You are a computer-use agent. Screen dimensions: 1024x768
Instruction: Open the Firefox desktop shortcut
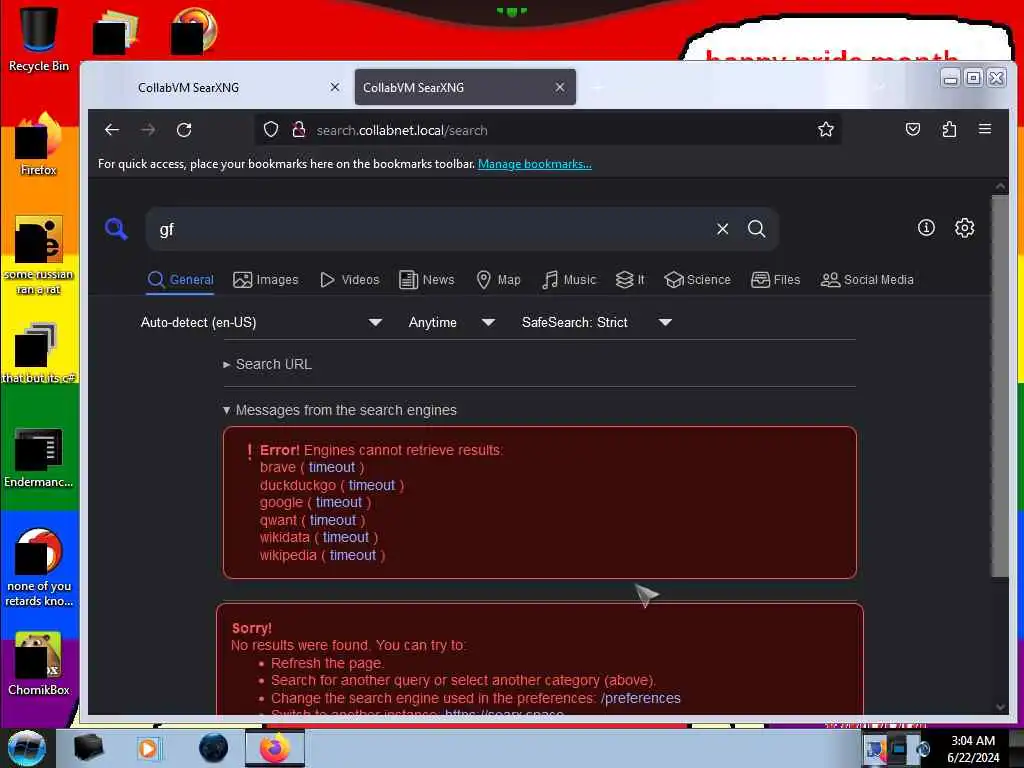39,145
